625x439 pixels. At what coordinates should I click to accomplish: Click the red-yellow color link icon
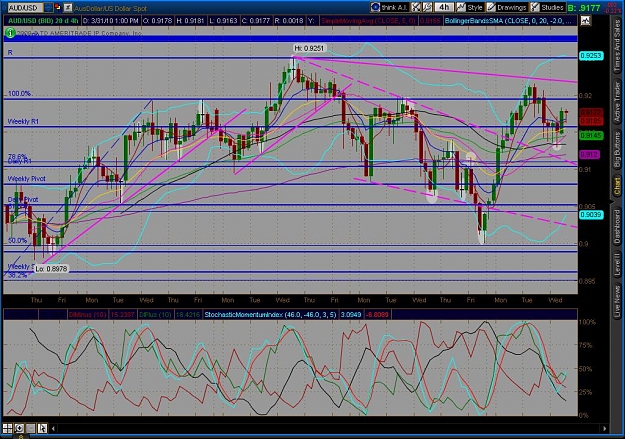click(x=58, y=8)
